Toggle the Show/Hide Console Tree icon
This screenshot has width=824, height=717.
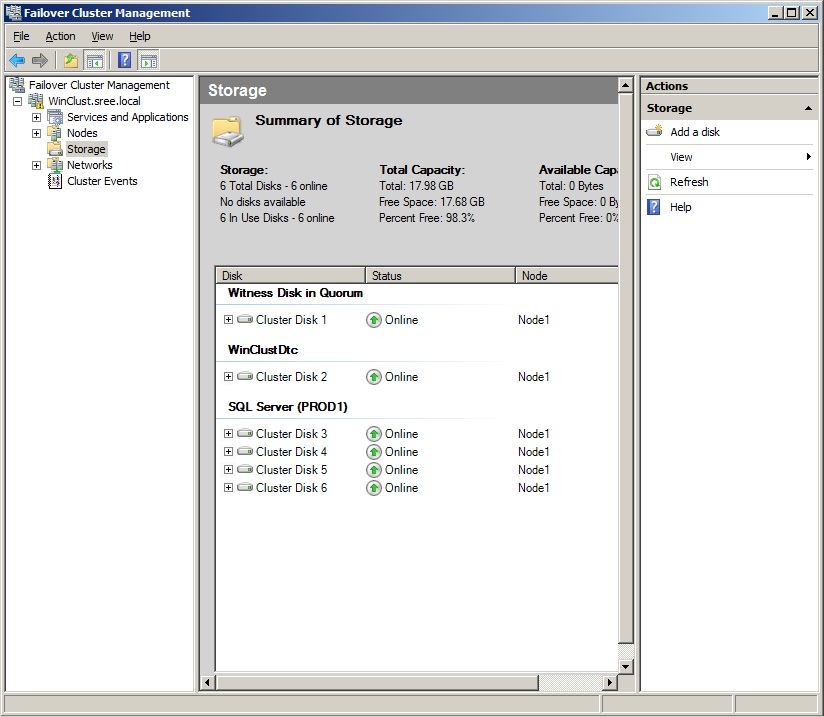pyautogui.click(x=95, y=61)
